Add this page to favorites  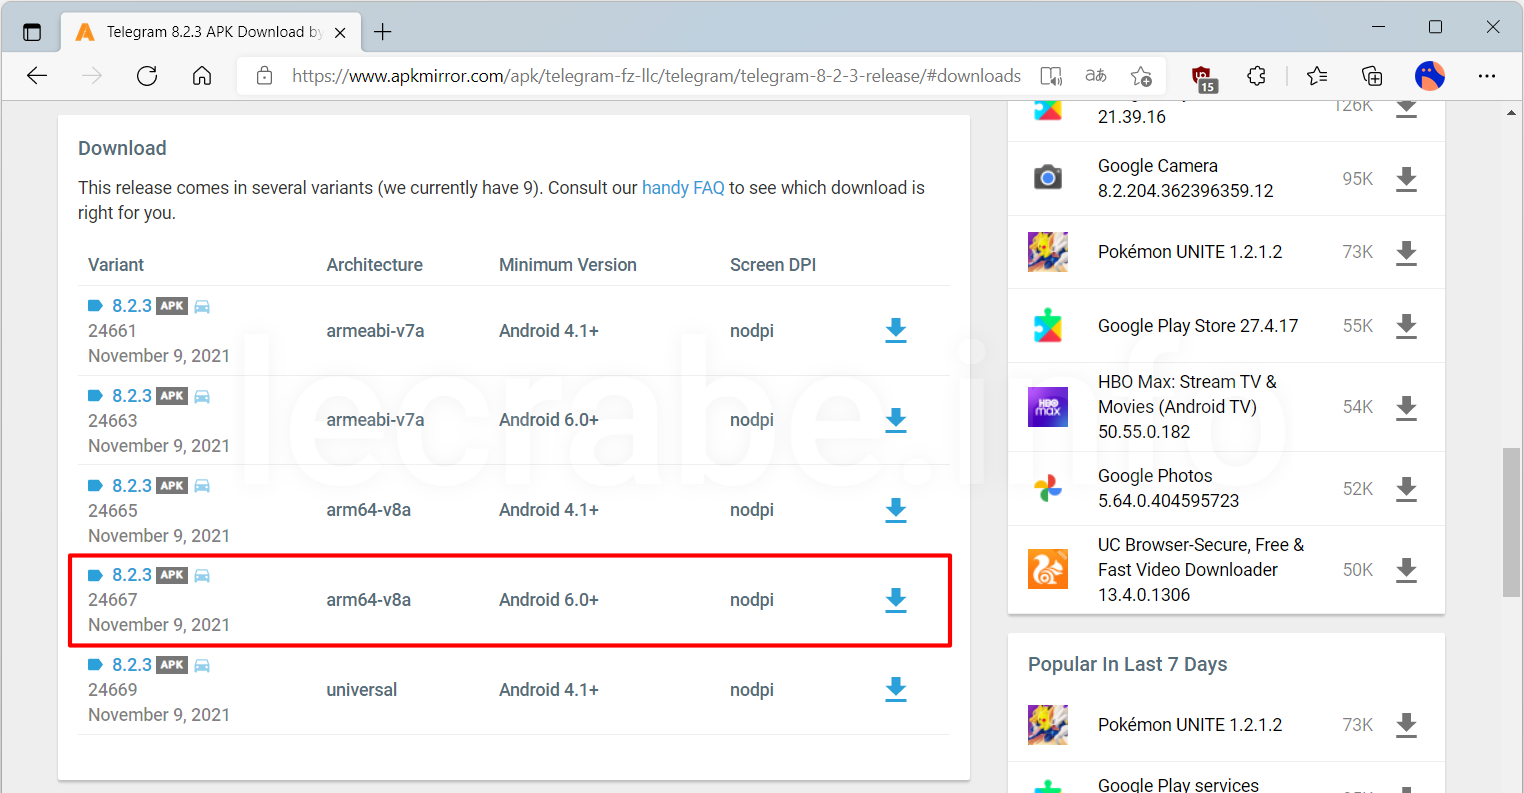tap(1141, 76)
